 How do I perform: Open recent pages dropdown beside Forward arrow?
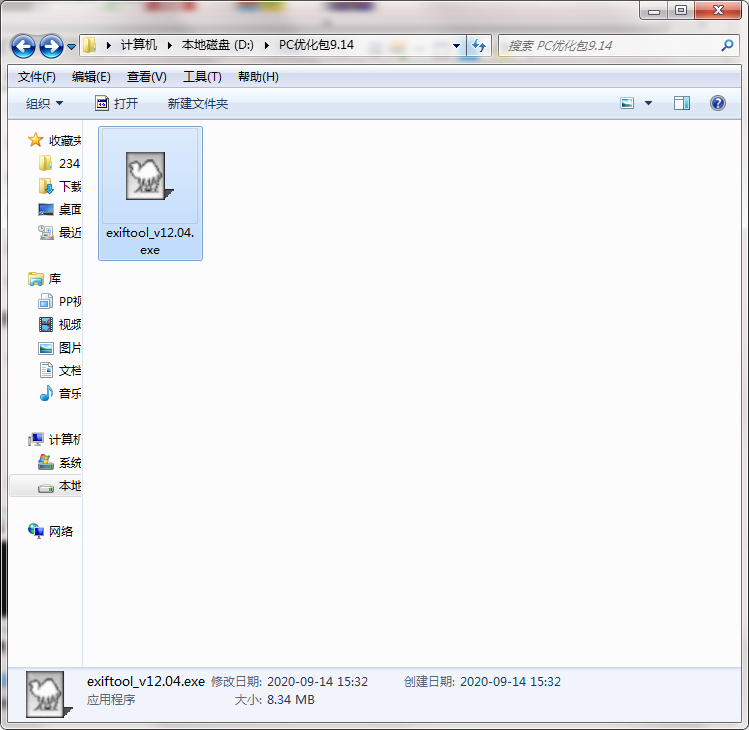click(x=71, y=46)
